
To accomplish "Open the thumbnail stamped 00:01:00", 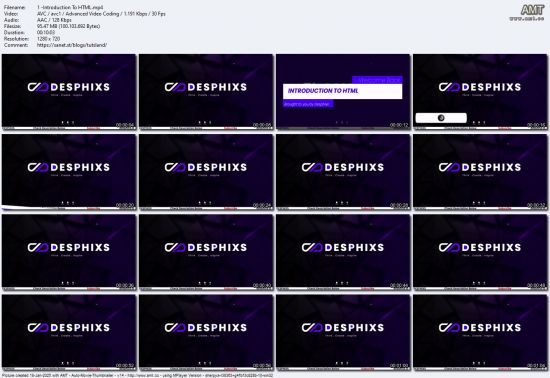I will [343, 332].
